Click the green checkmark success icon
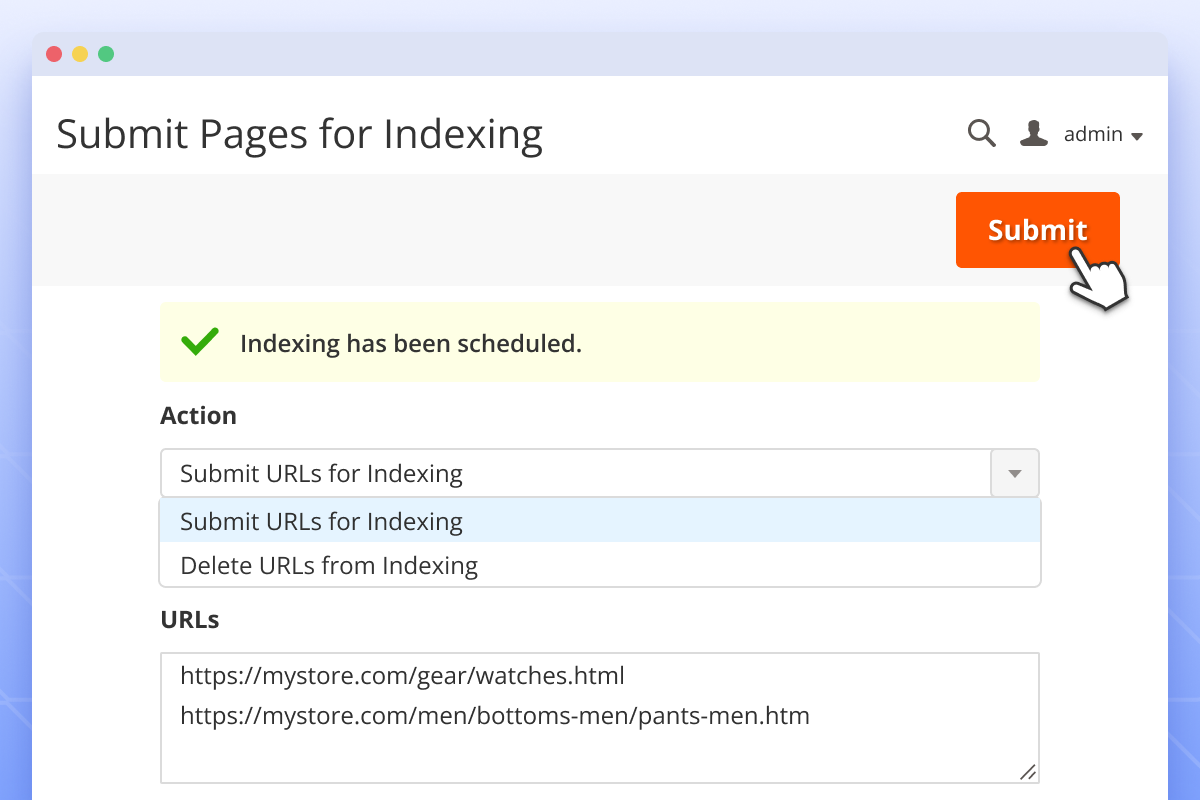Screen dimensions: 1200x800 tap(199, 341)
